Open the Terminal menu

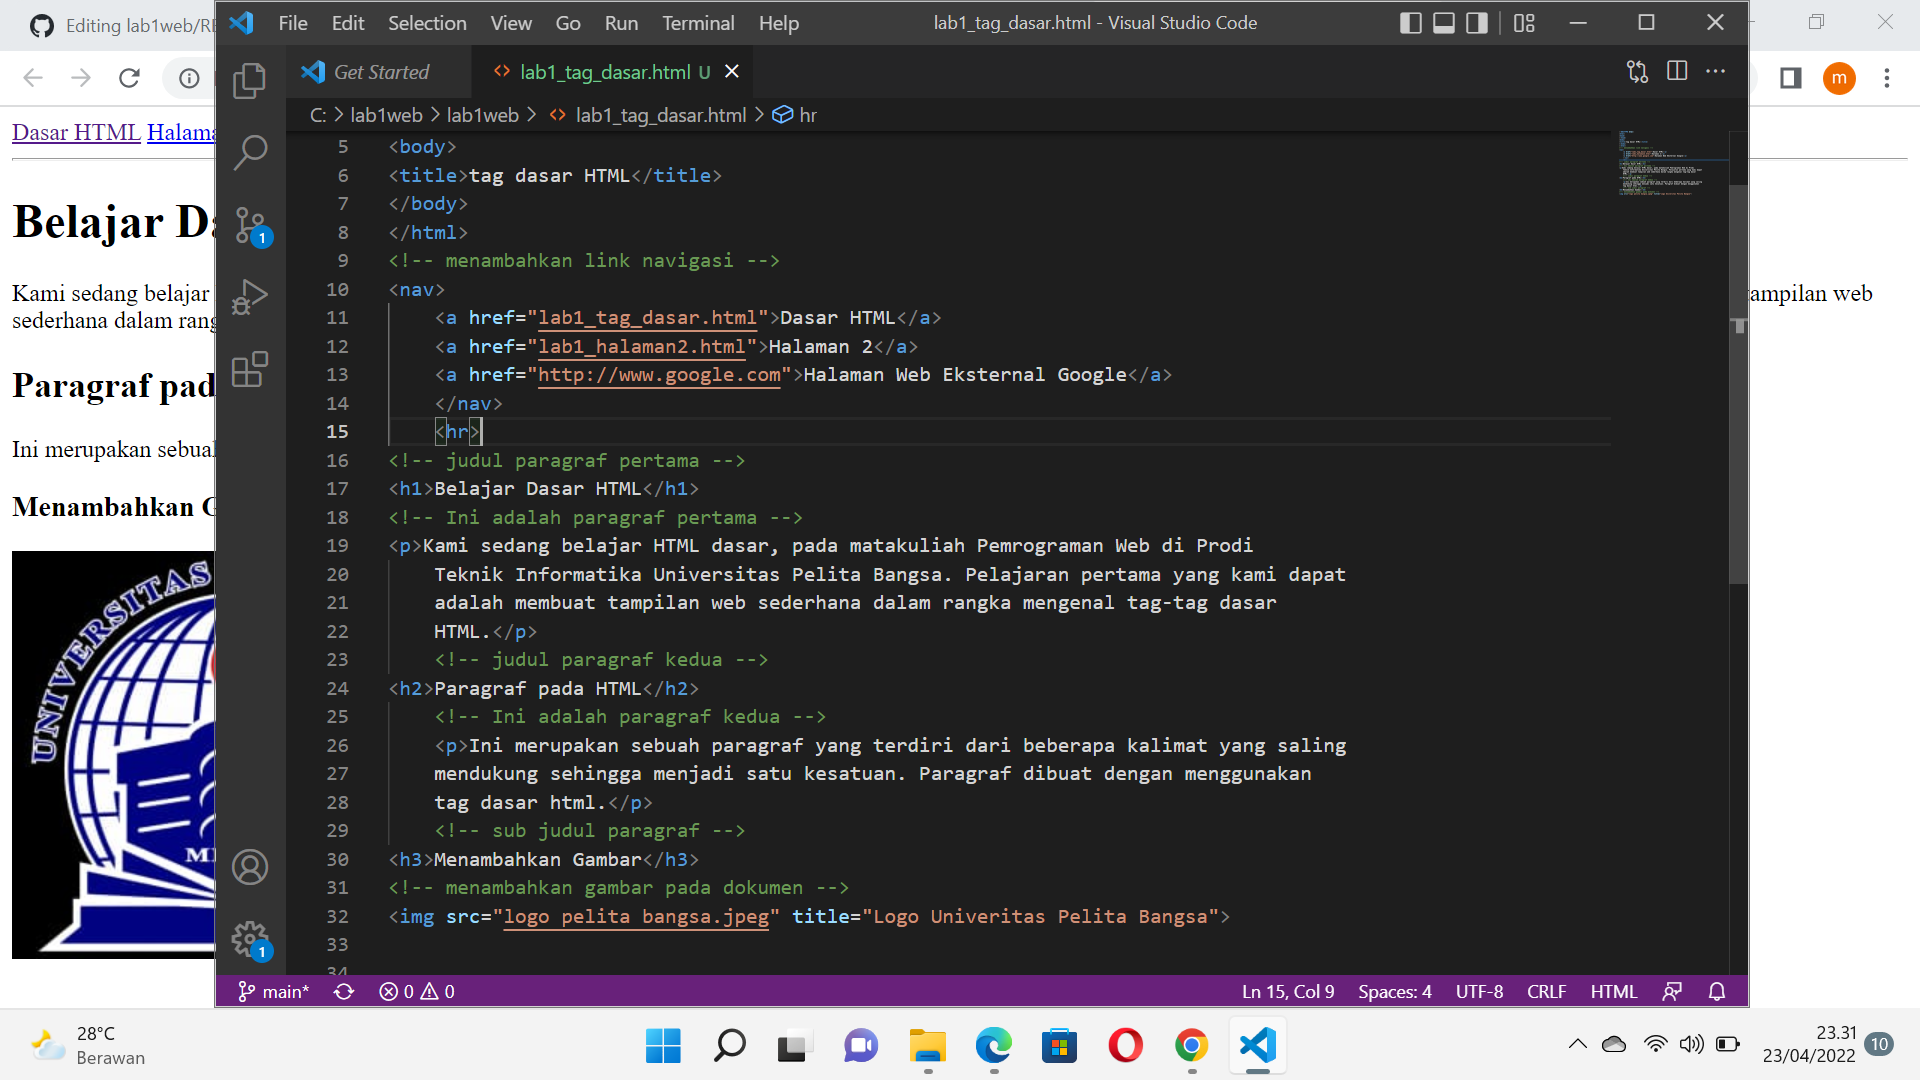698,22
